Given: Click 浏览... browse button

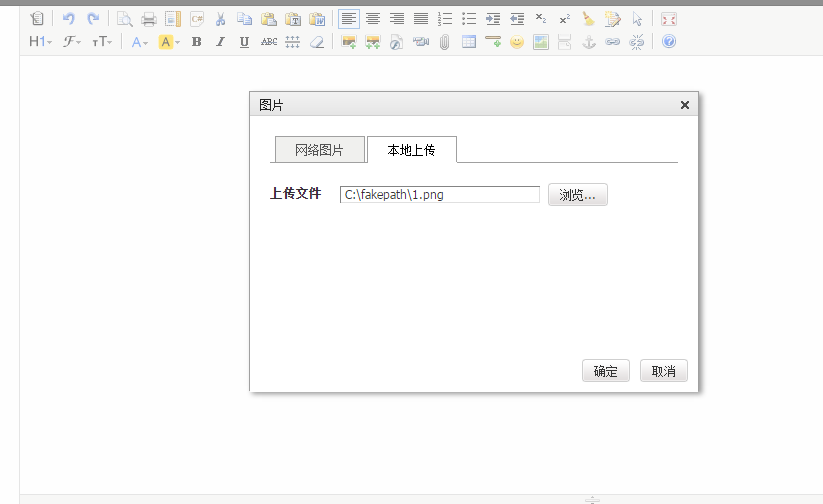Looking at the screenshot, I should coord(577,194).
